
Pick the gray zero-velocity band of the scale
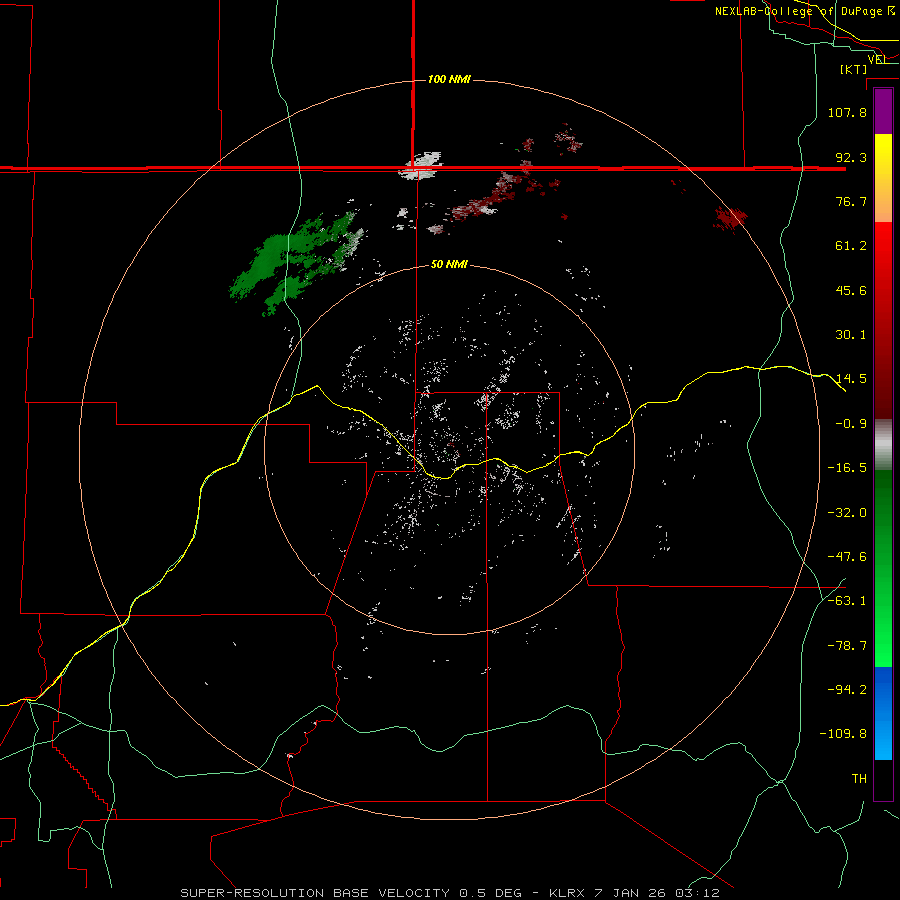[883, 444]
